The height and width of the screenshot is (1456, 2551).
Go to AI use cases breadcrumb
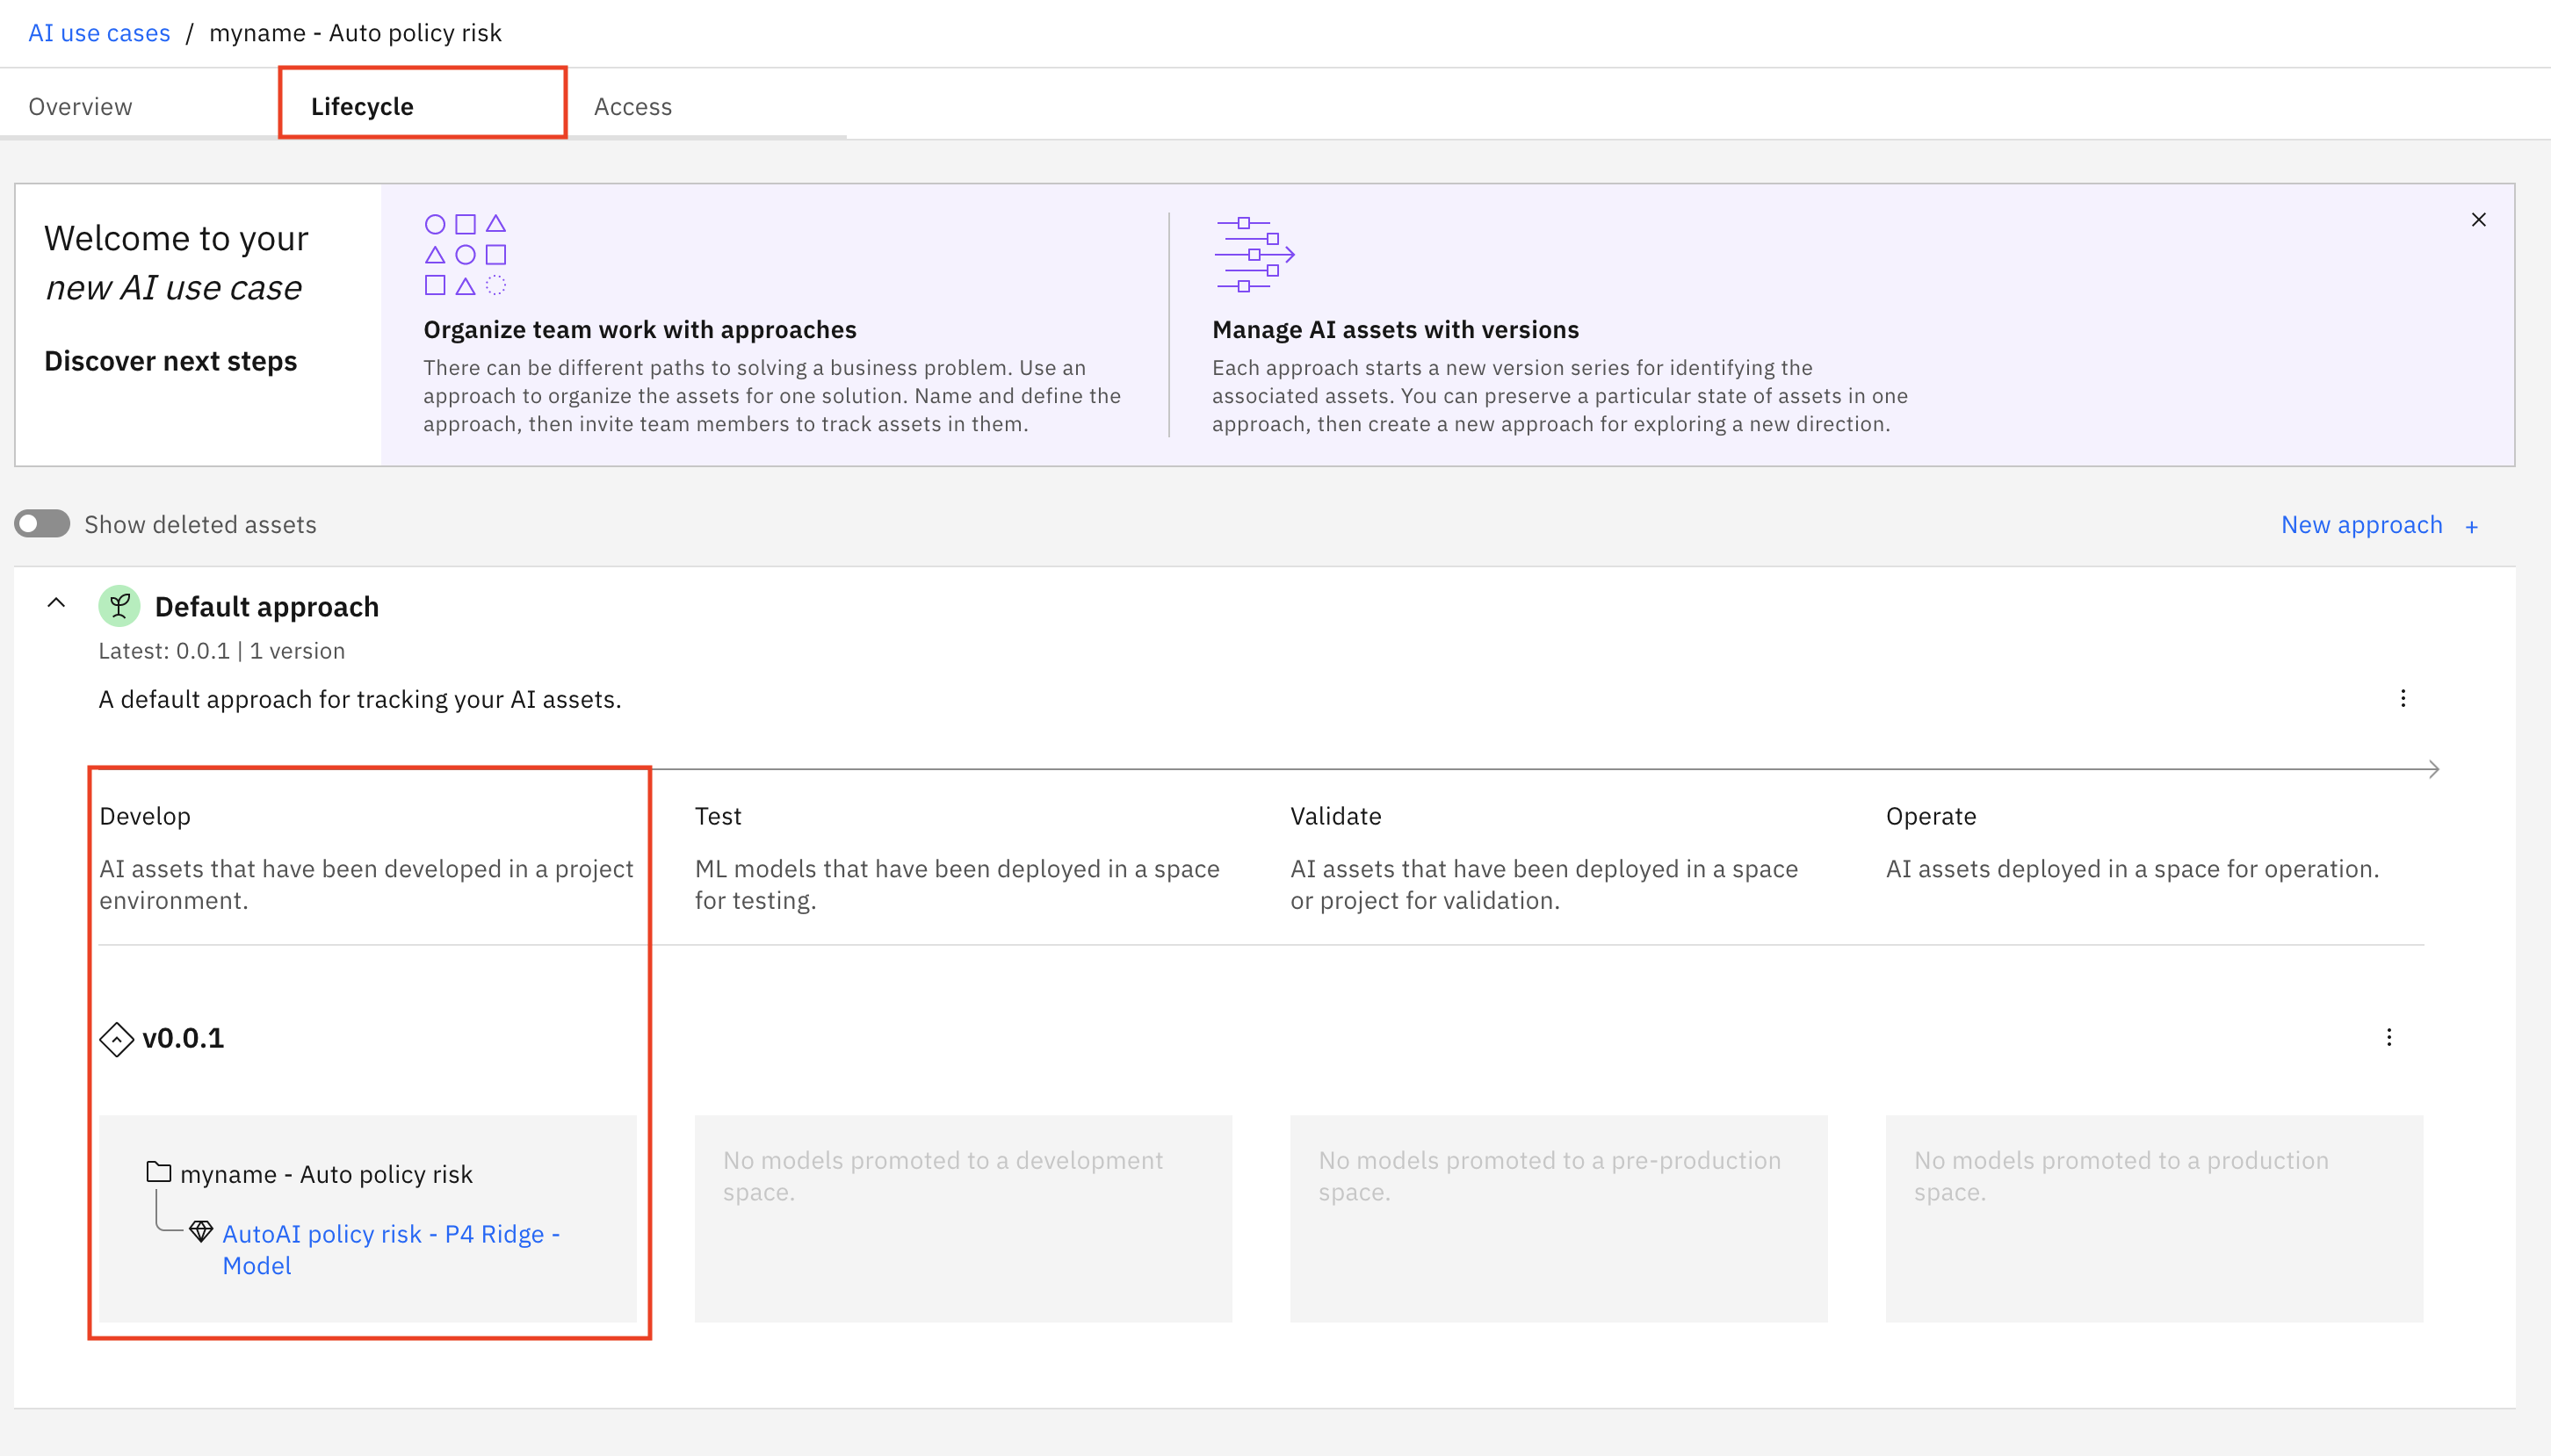[x=99, y=33]
